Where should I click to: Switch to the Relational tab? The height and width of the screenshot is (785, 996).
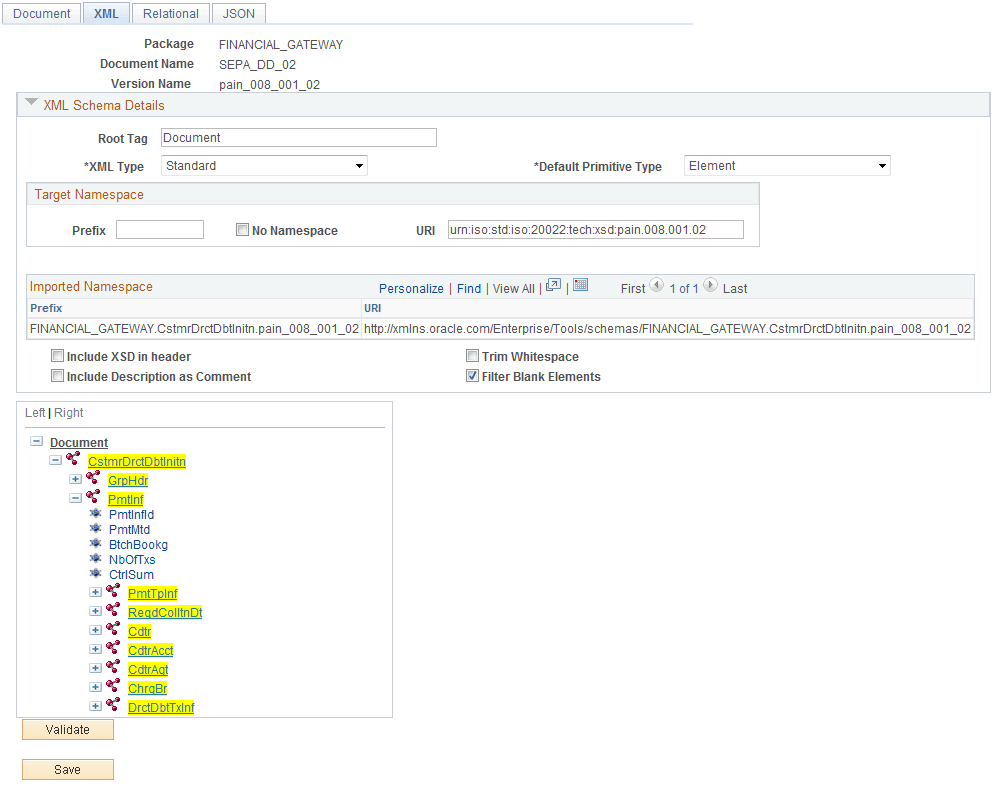point(170,13)
